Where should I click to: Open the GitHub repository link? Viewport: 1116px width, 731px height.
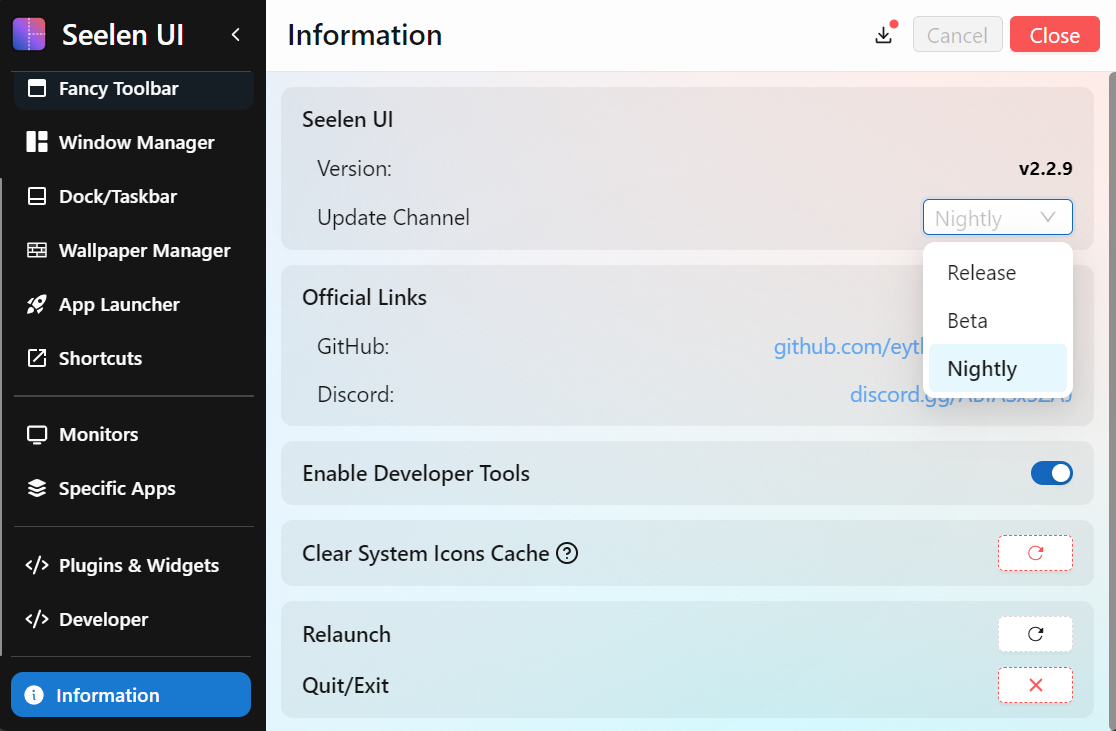coord(848,347)
